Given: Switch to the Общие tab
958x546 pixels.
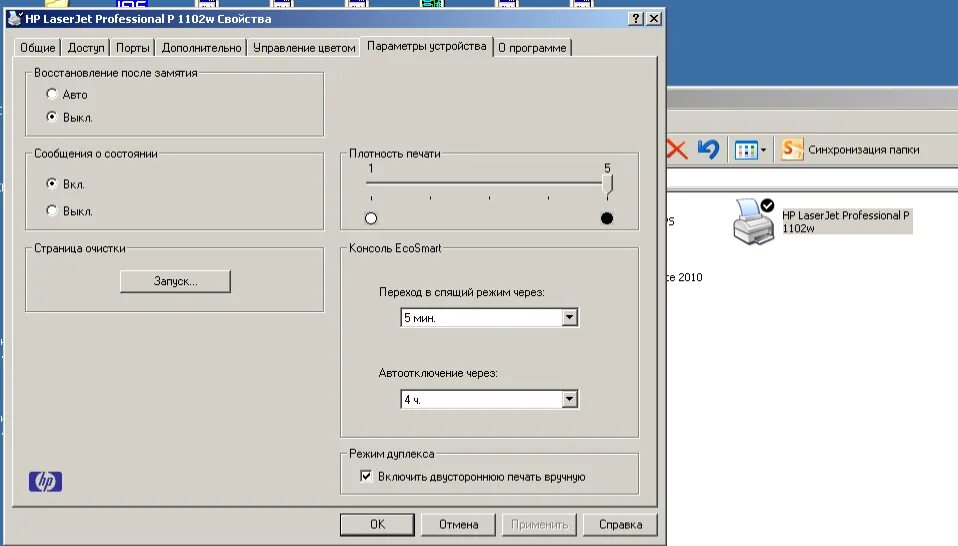Looking at the screenshot, I should [38, 48].
